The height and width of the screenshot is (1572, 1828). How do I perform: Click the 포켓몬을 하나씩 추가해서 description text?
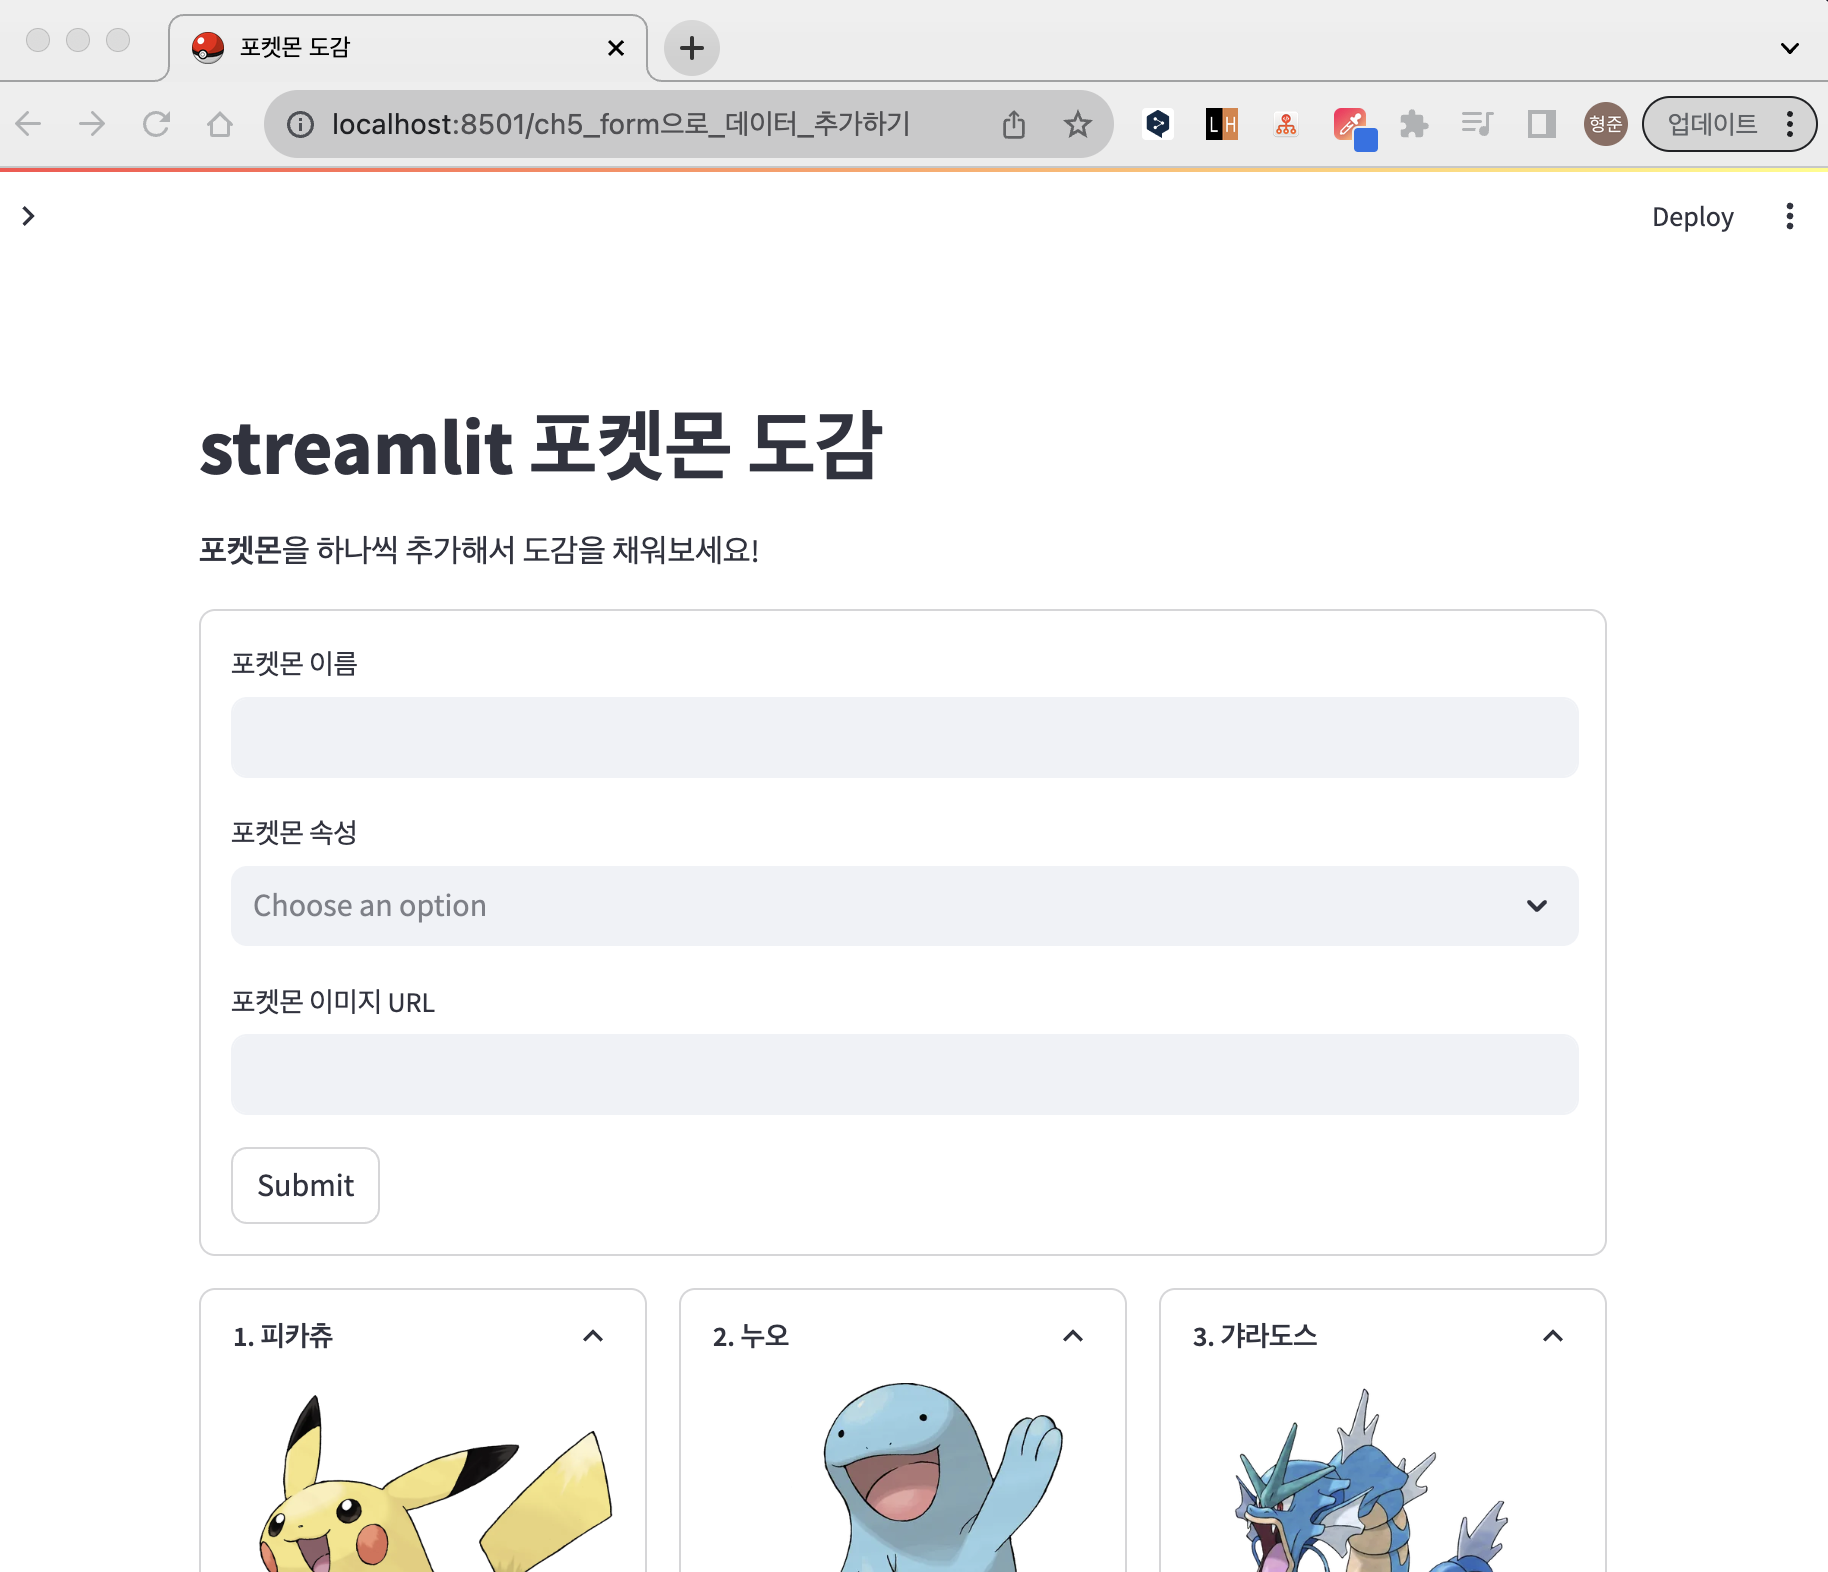click(479, 549)
